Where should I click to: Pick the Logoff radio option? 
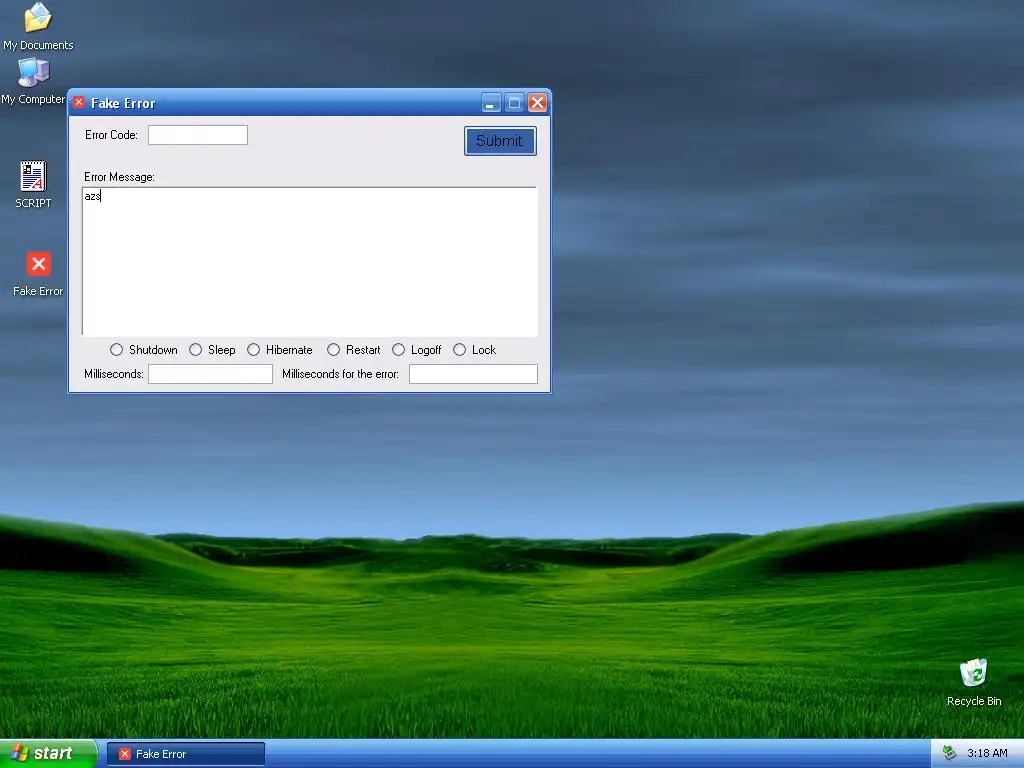point(398,350)
